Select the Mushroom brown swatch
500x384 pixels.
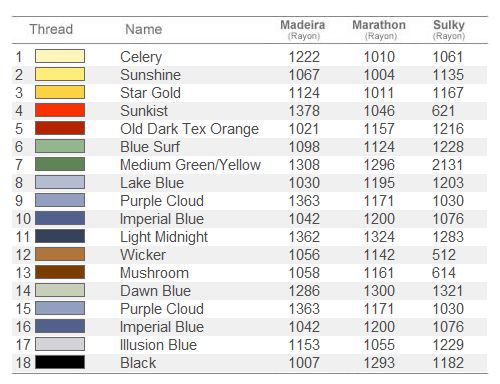coord(60,272)
